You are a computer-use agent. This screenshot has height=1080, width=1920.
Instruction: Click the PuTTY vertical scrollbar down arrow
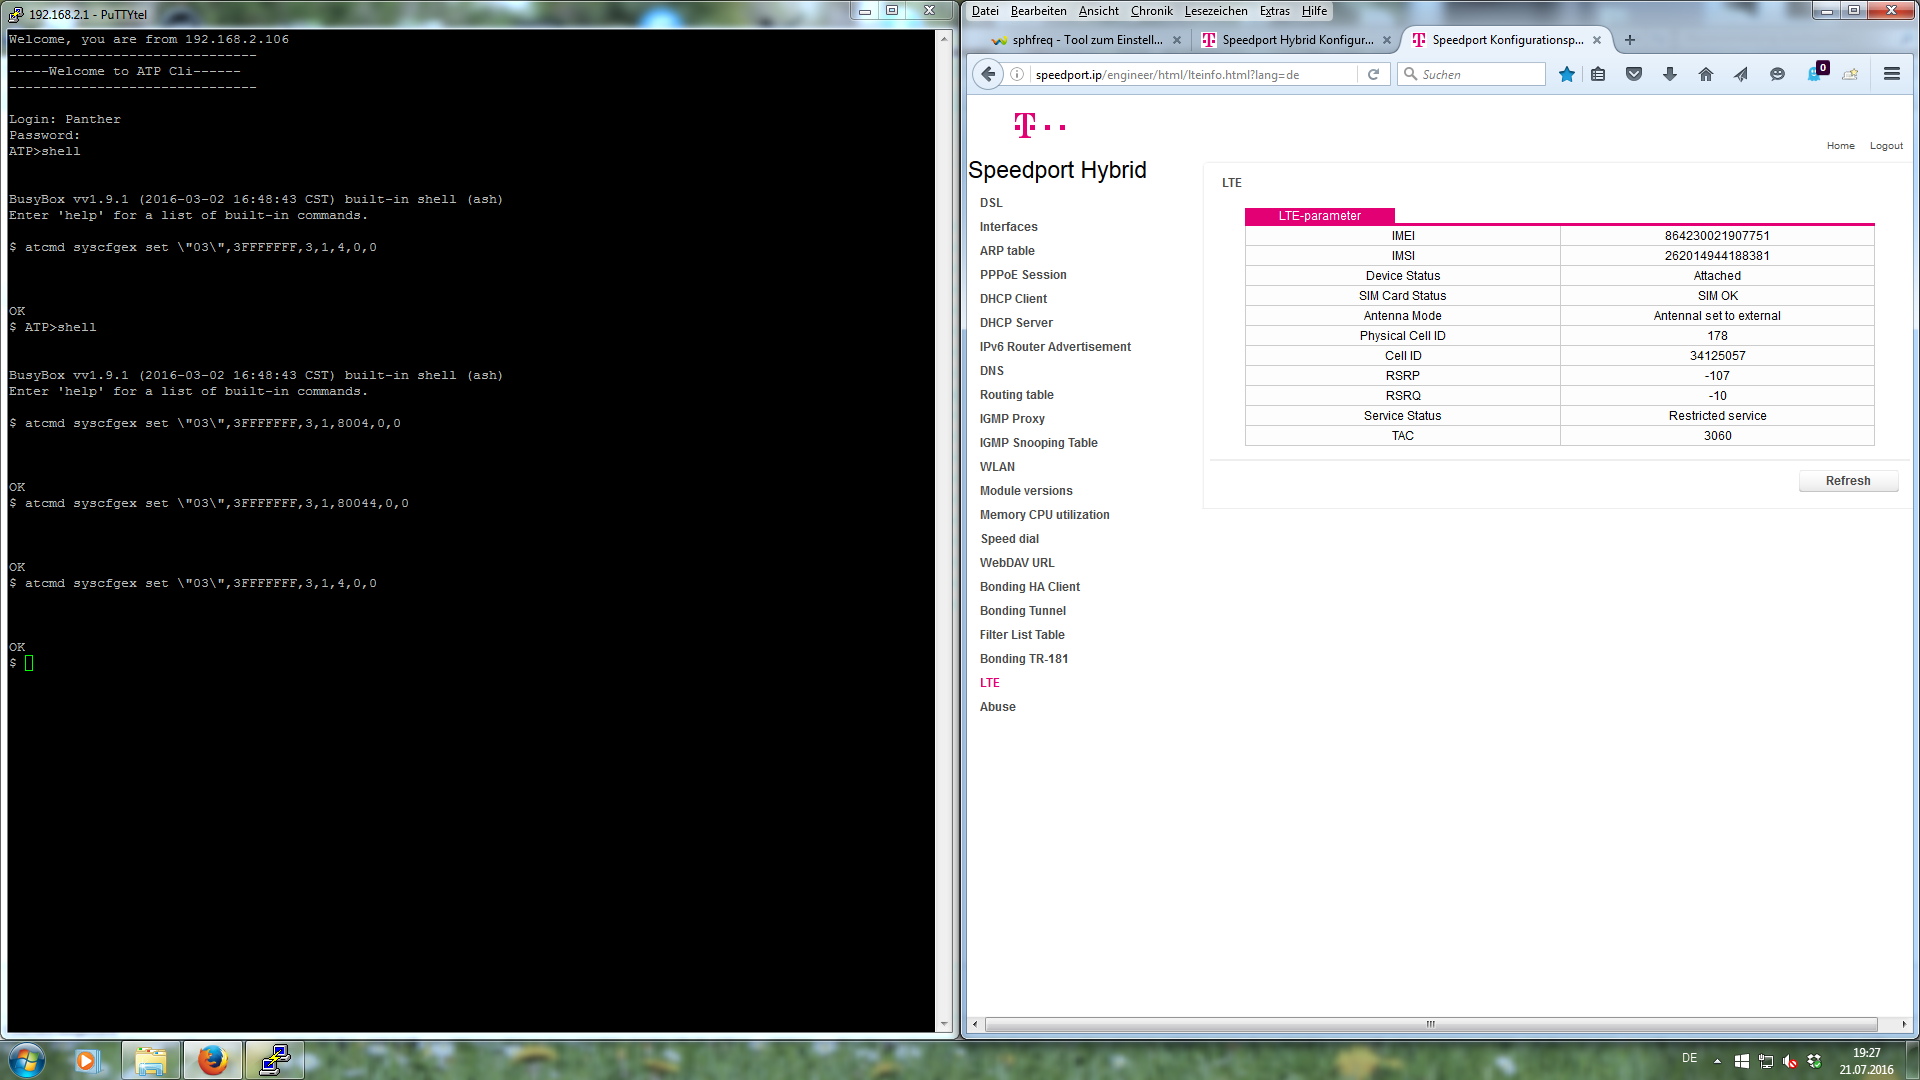(943, 1025)
